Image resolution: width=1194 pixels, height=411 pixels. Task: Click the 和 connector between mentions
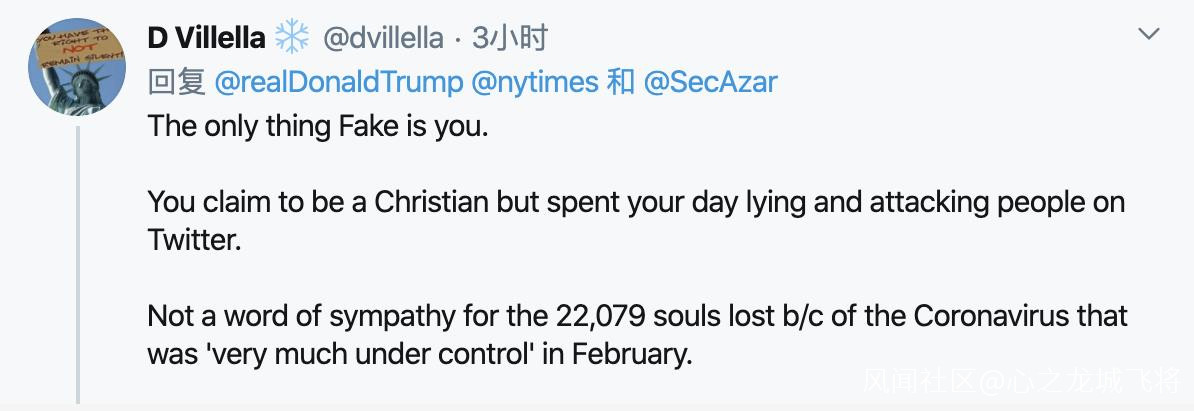coord(620,82)
